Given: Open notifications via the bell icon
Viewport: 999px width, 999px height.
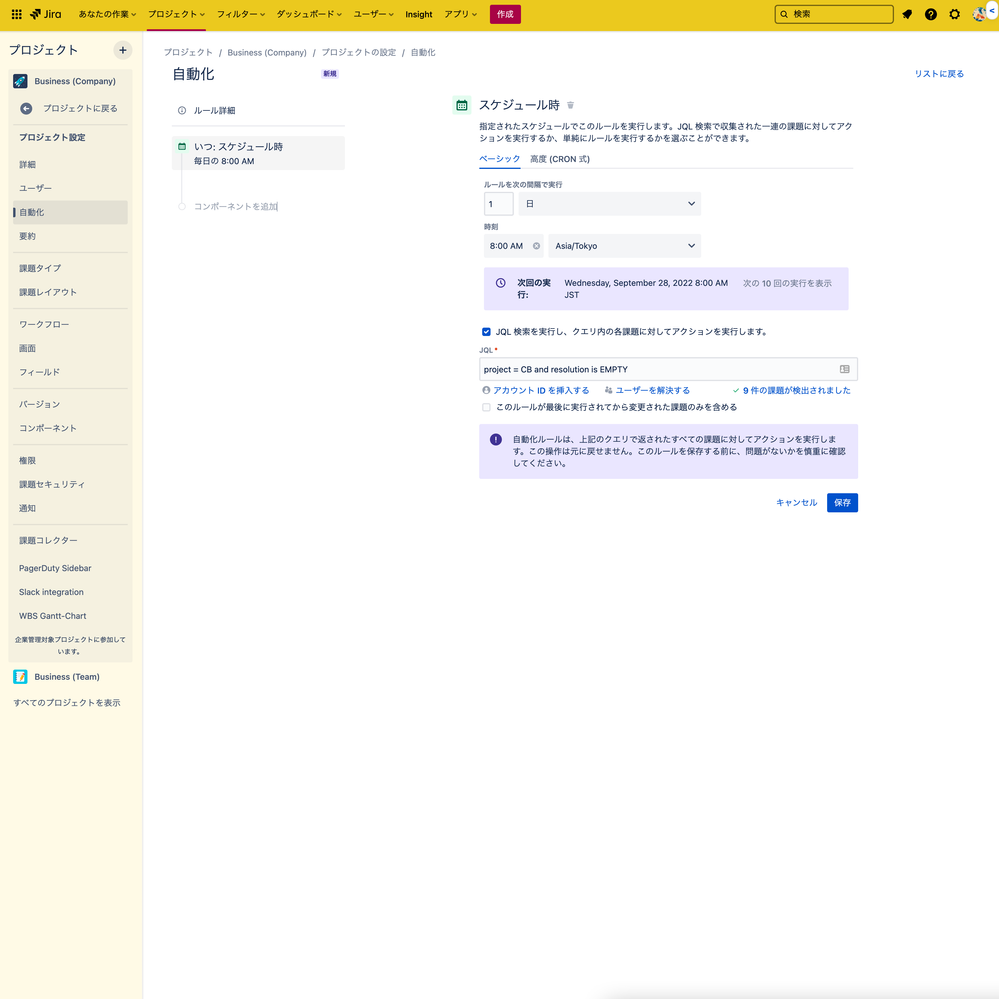Looking at the screenshot, I should (x=907, y=14).
